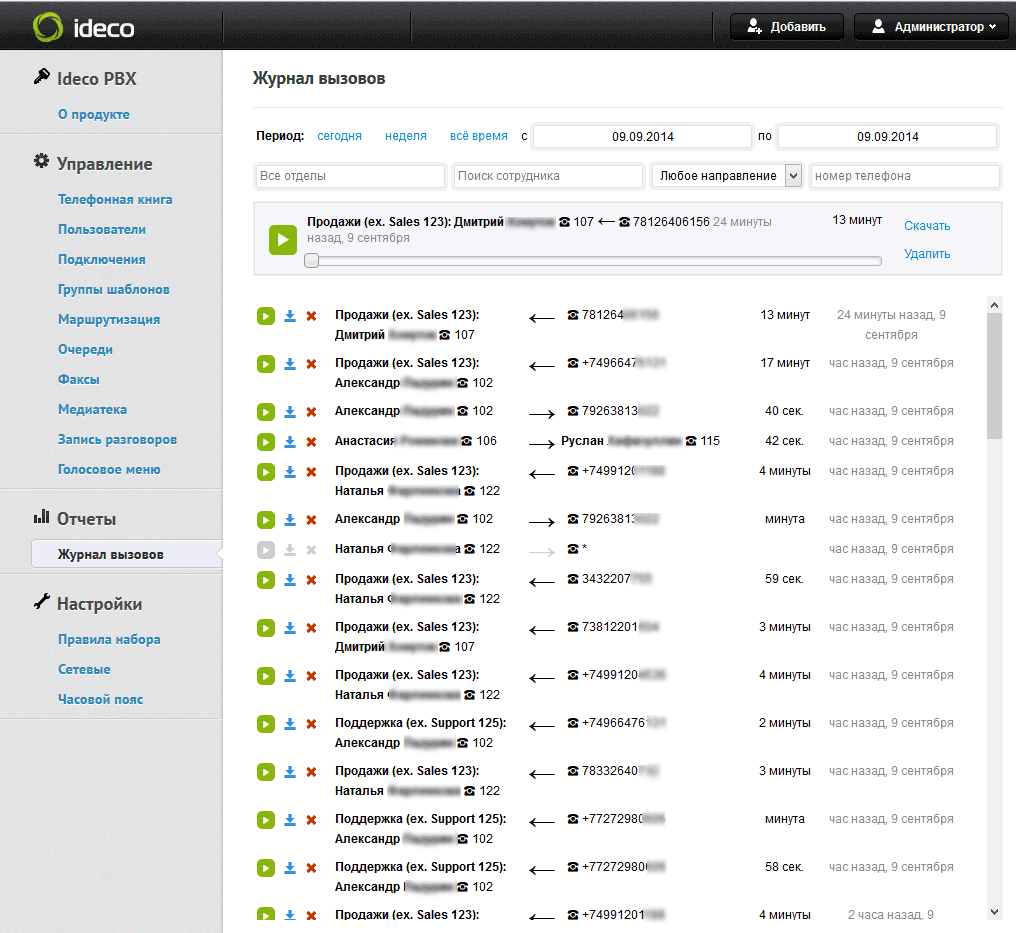The width and height of the screenshot is (1016, 933).
Task: Click Скачать for the current recording
Action: 927,226
